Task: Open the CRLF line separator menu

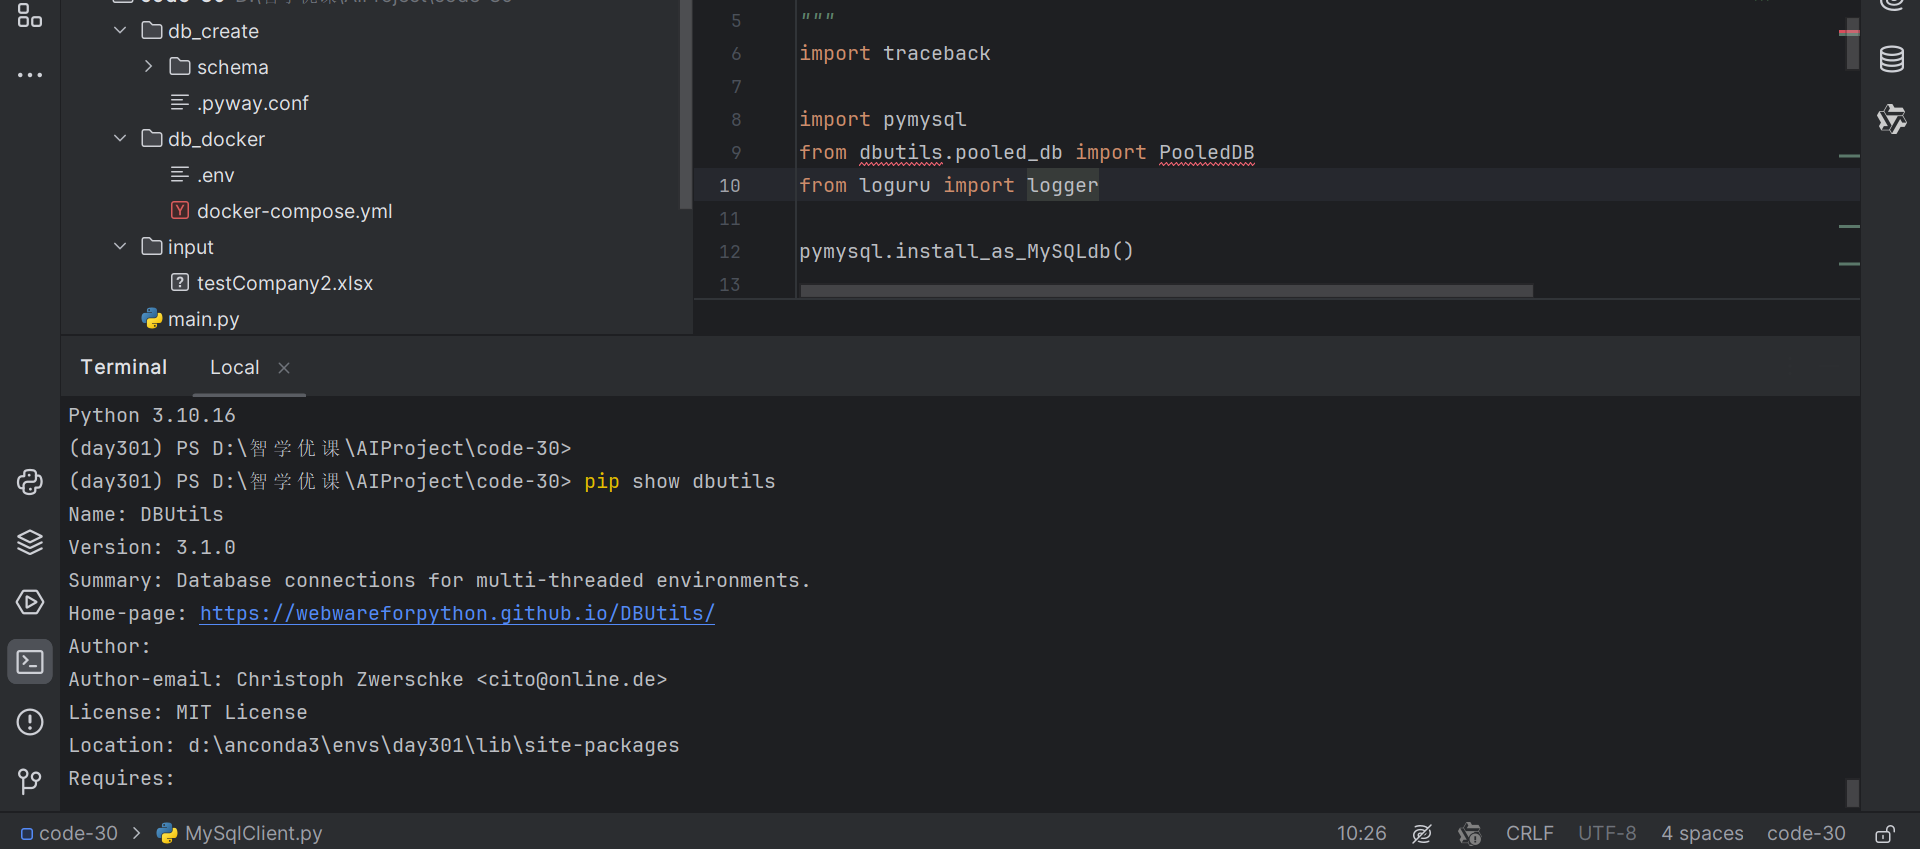Action: (x=1529, y=834)
